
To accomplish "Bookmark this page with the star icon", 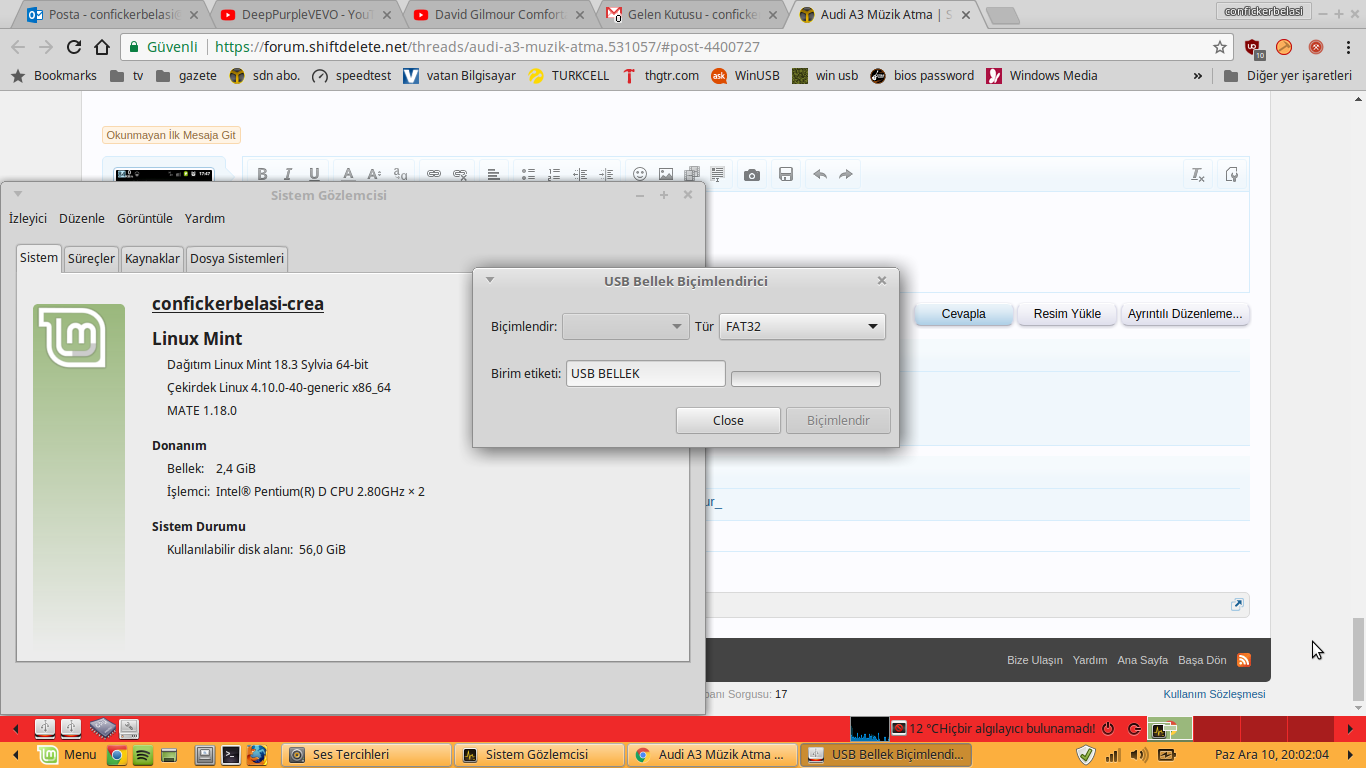I will click(1220, 47).
